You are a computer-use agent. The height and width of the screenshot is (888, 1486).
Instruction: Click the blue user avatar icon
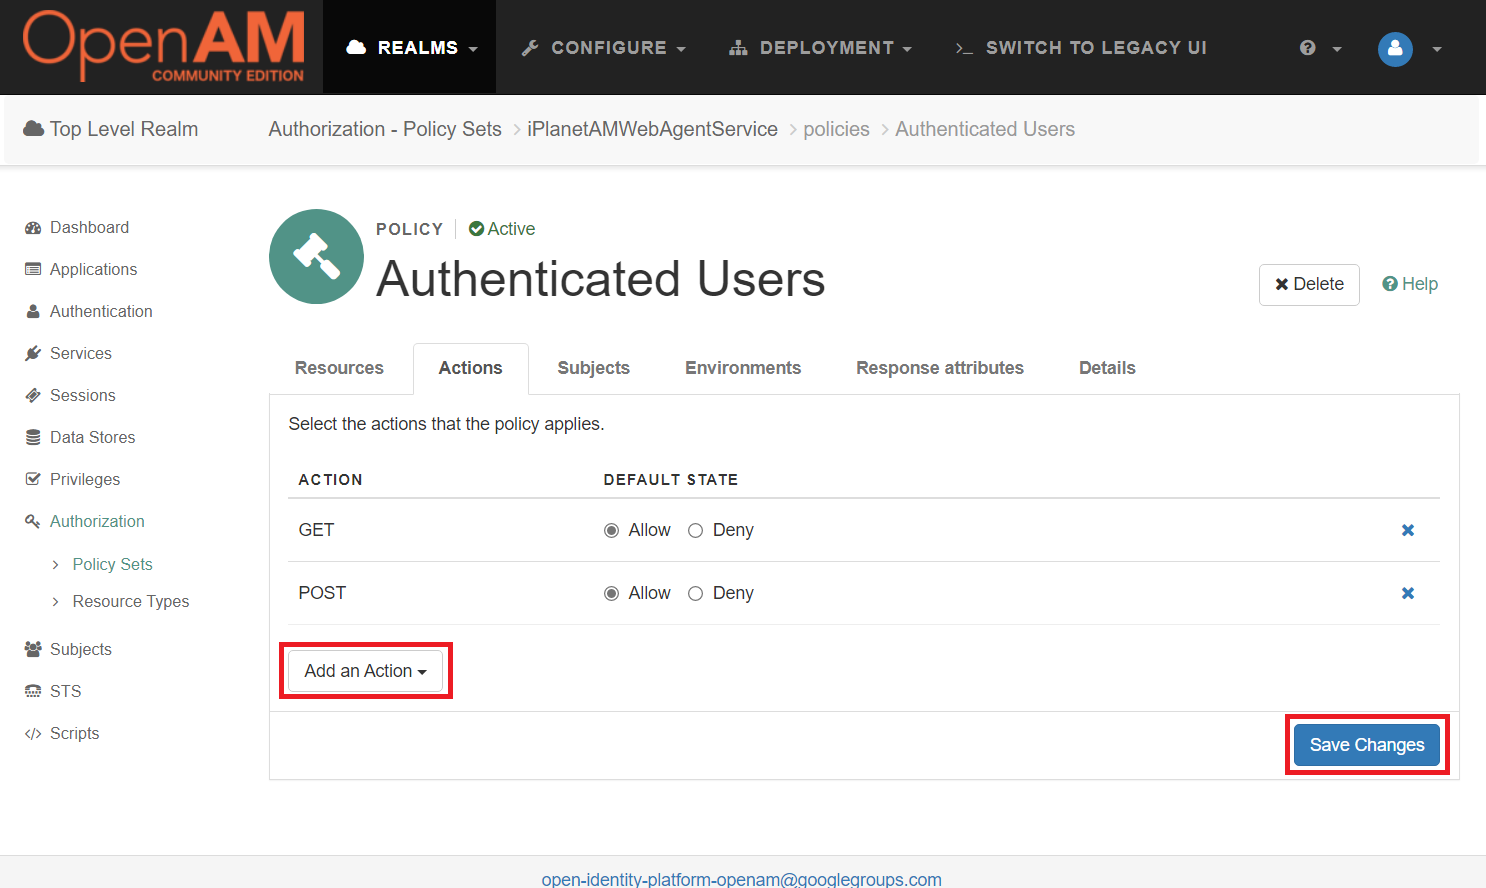coord(1395,48)
